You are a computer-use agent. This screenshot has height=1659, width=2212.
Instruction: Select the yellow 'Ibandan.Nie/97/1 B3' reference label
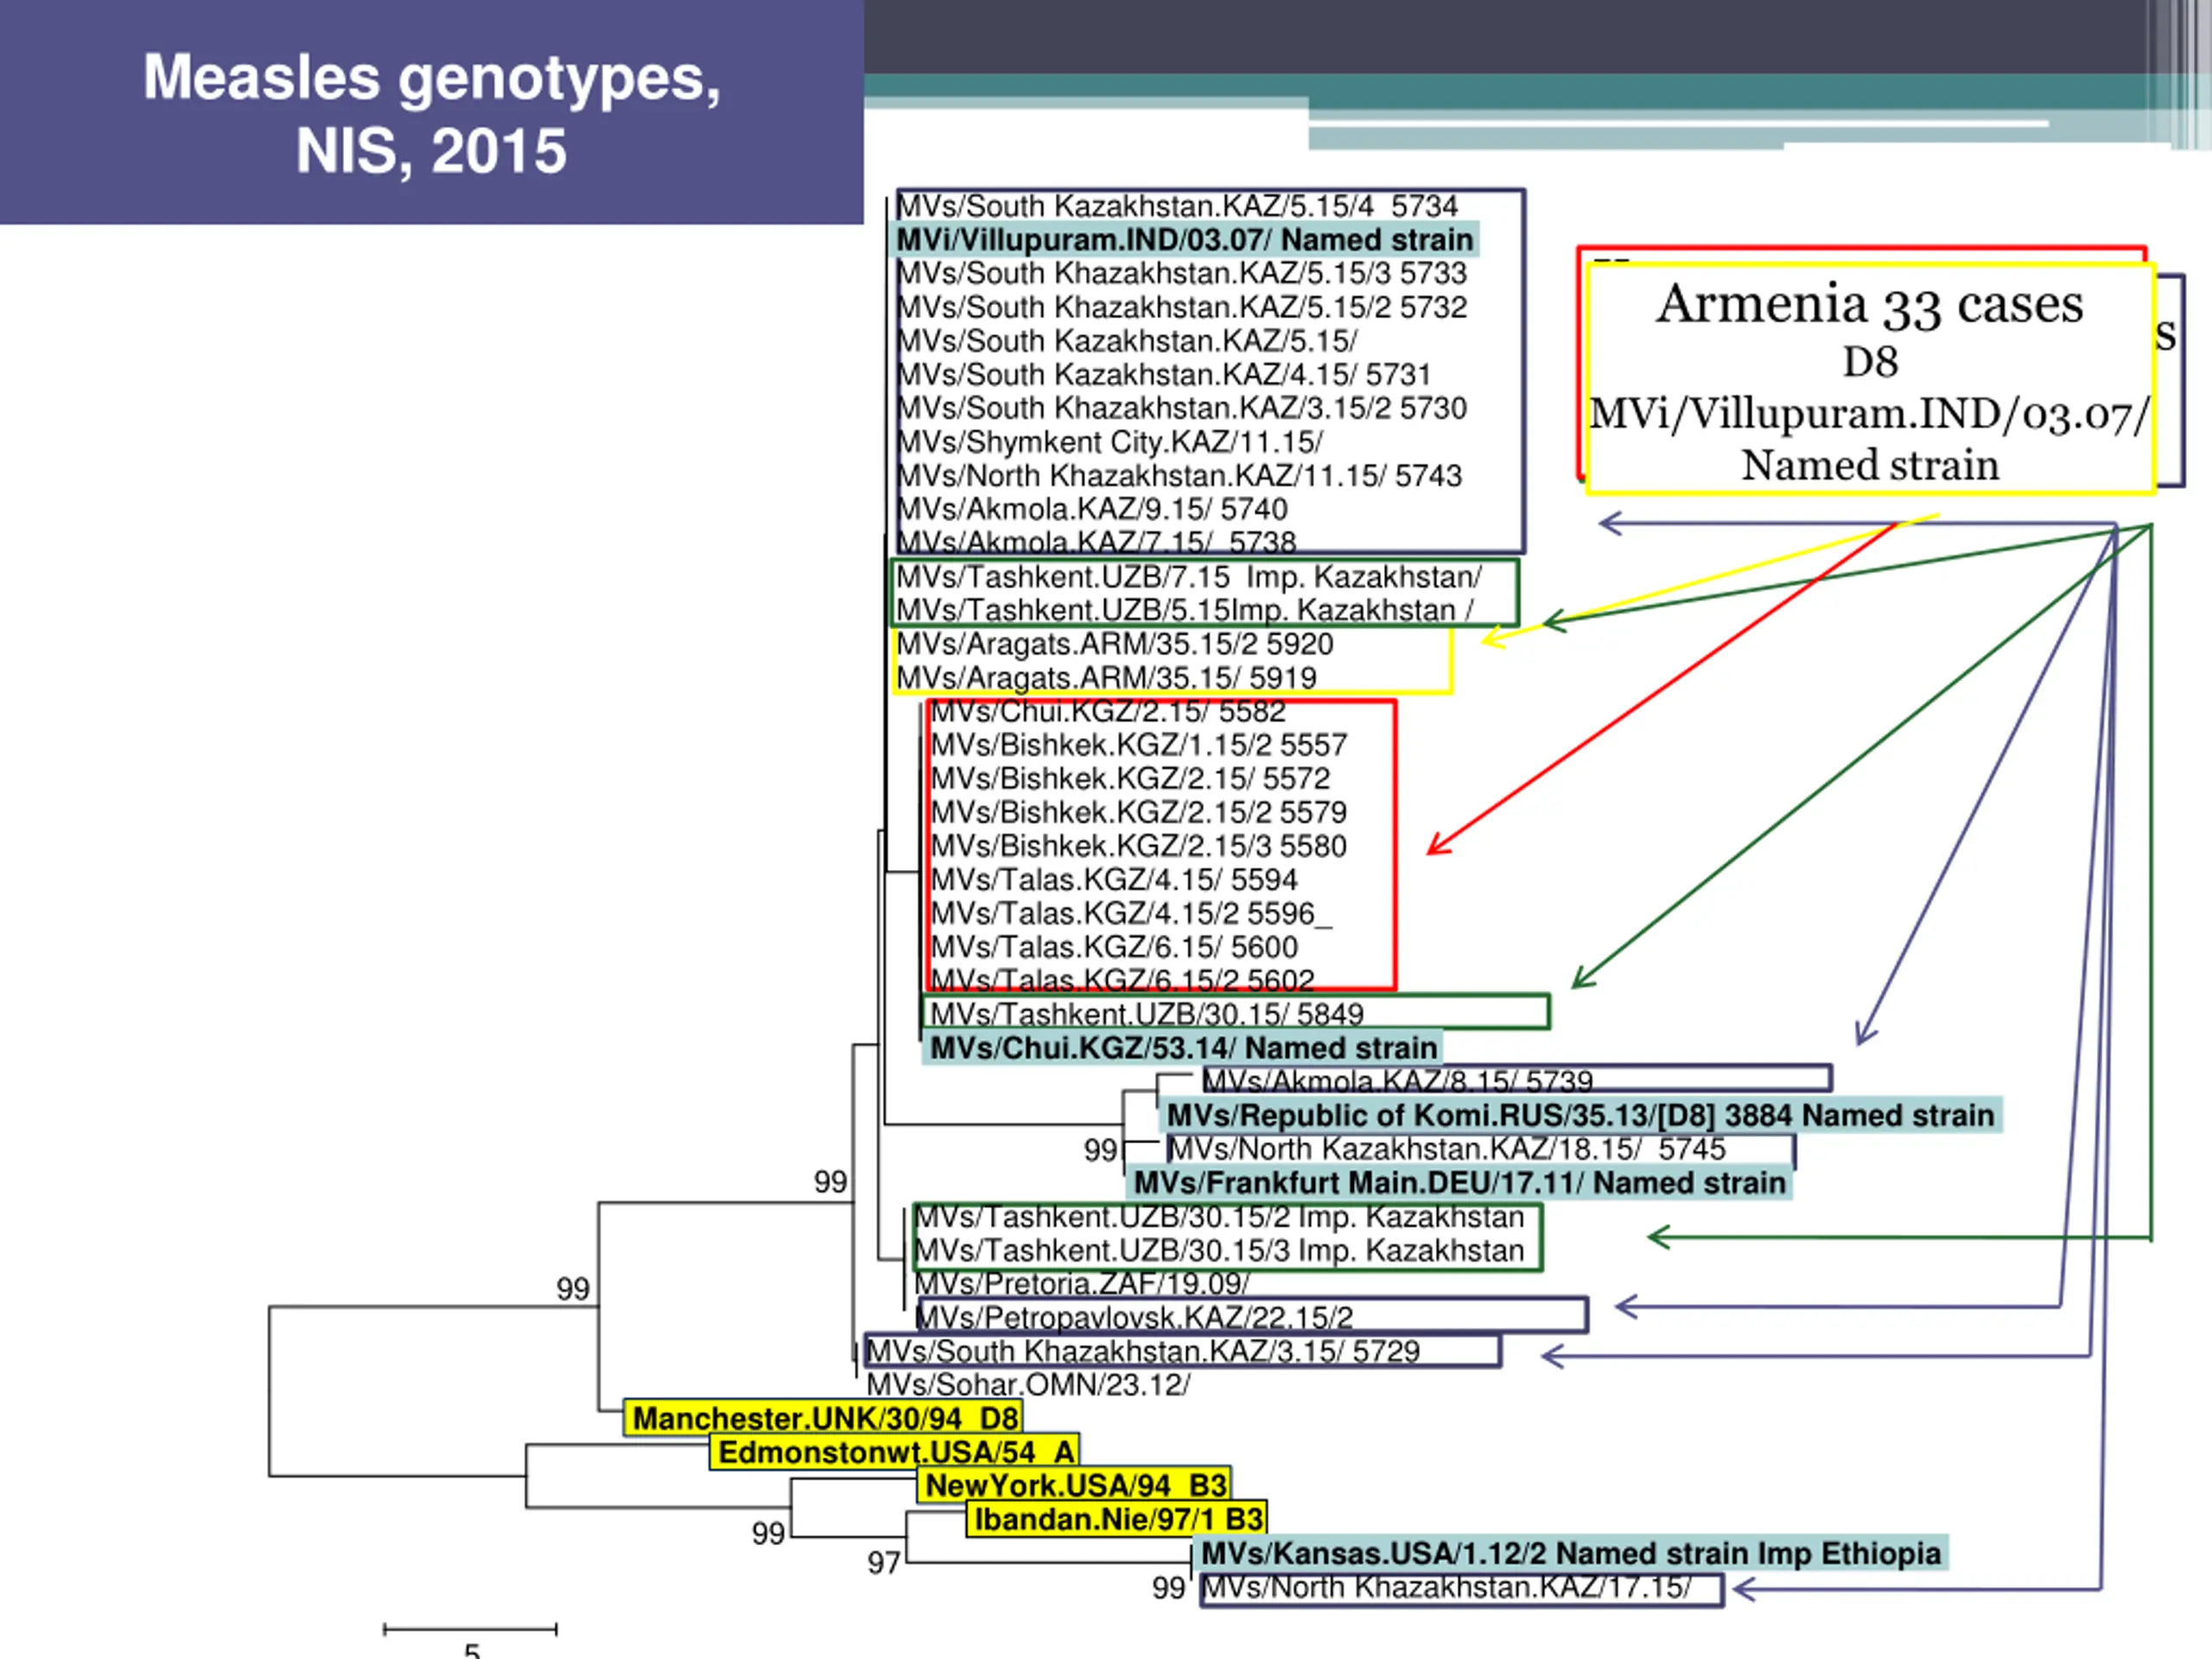click(x=1117, y=1520)
